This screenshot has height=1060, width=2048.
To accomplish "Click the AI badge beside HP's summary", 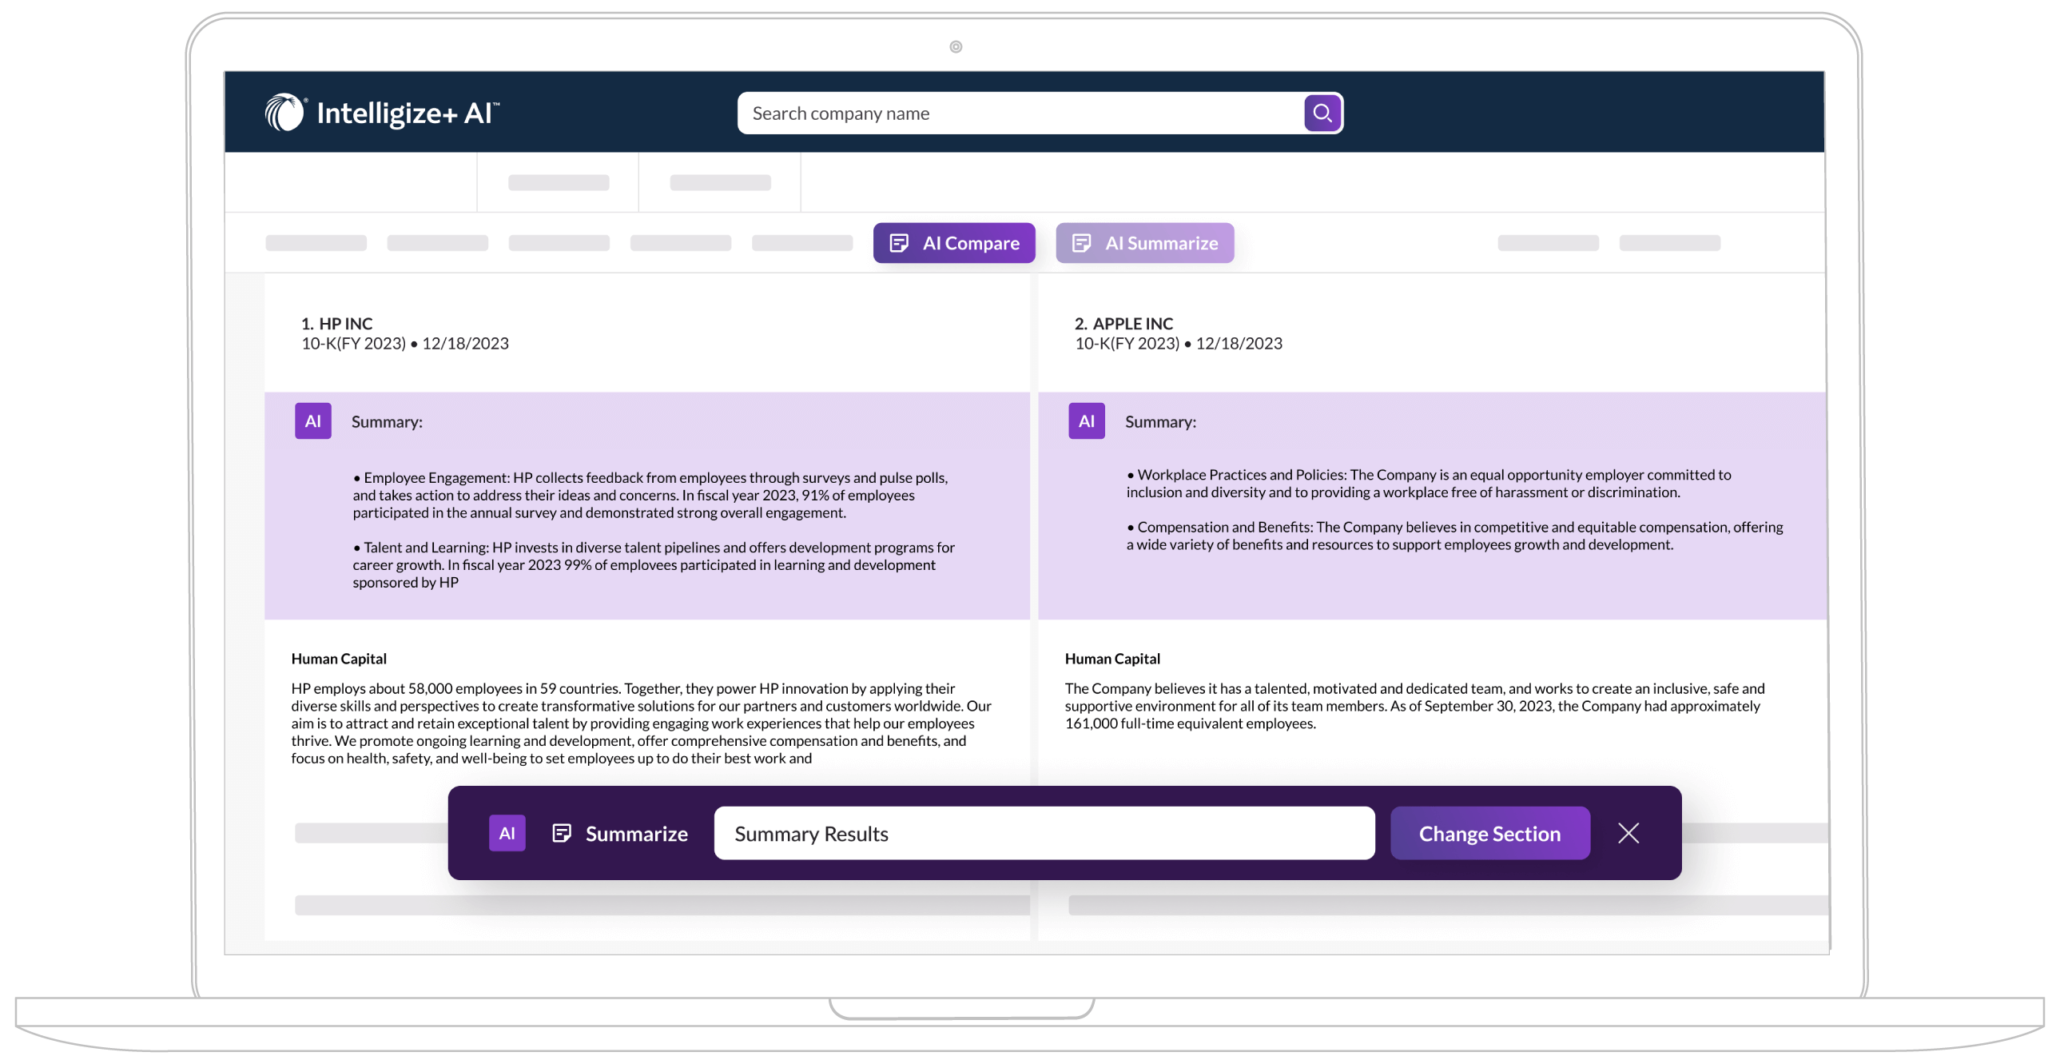I will 312,421.
